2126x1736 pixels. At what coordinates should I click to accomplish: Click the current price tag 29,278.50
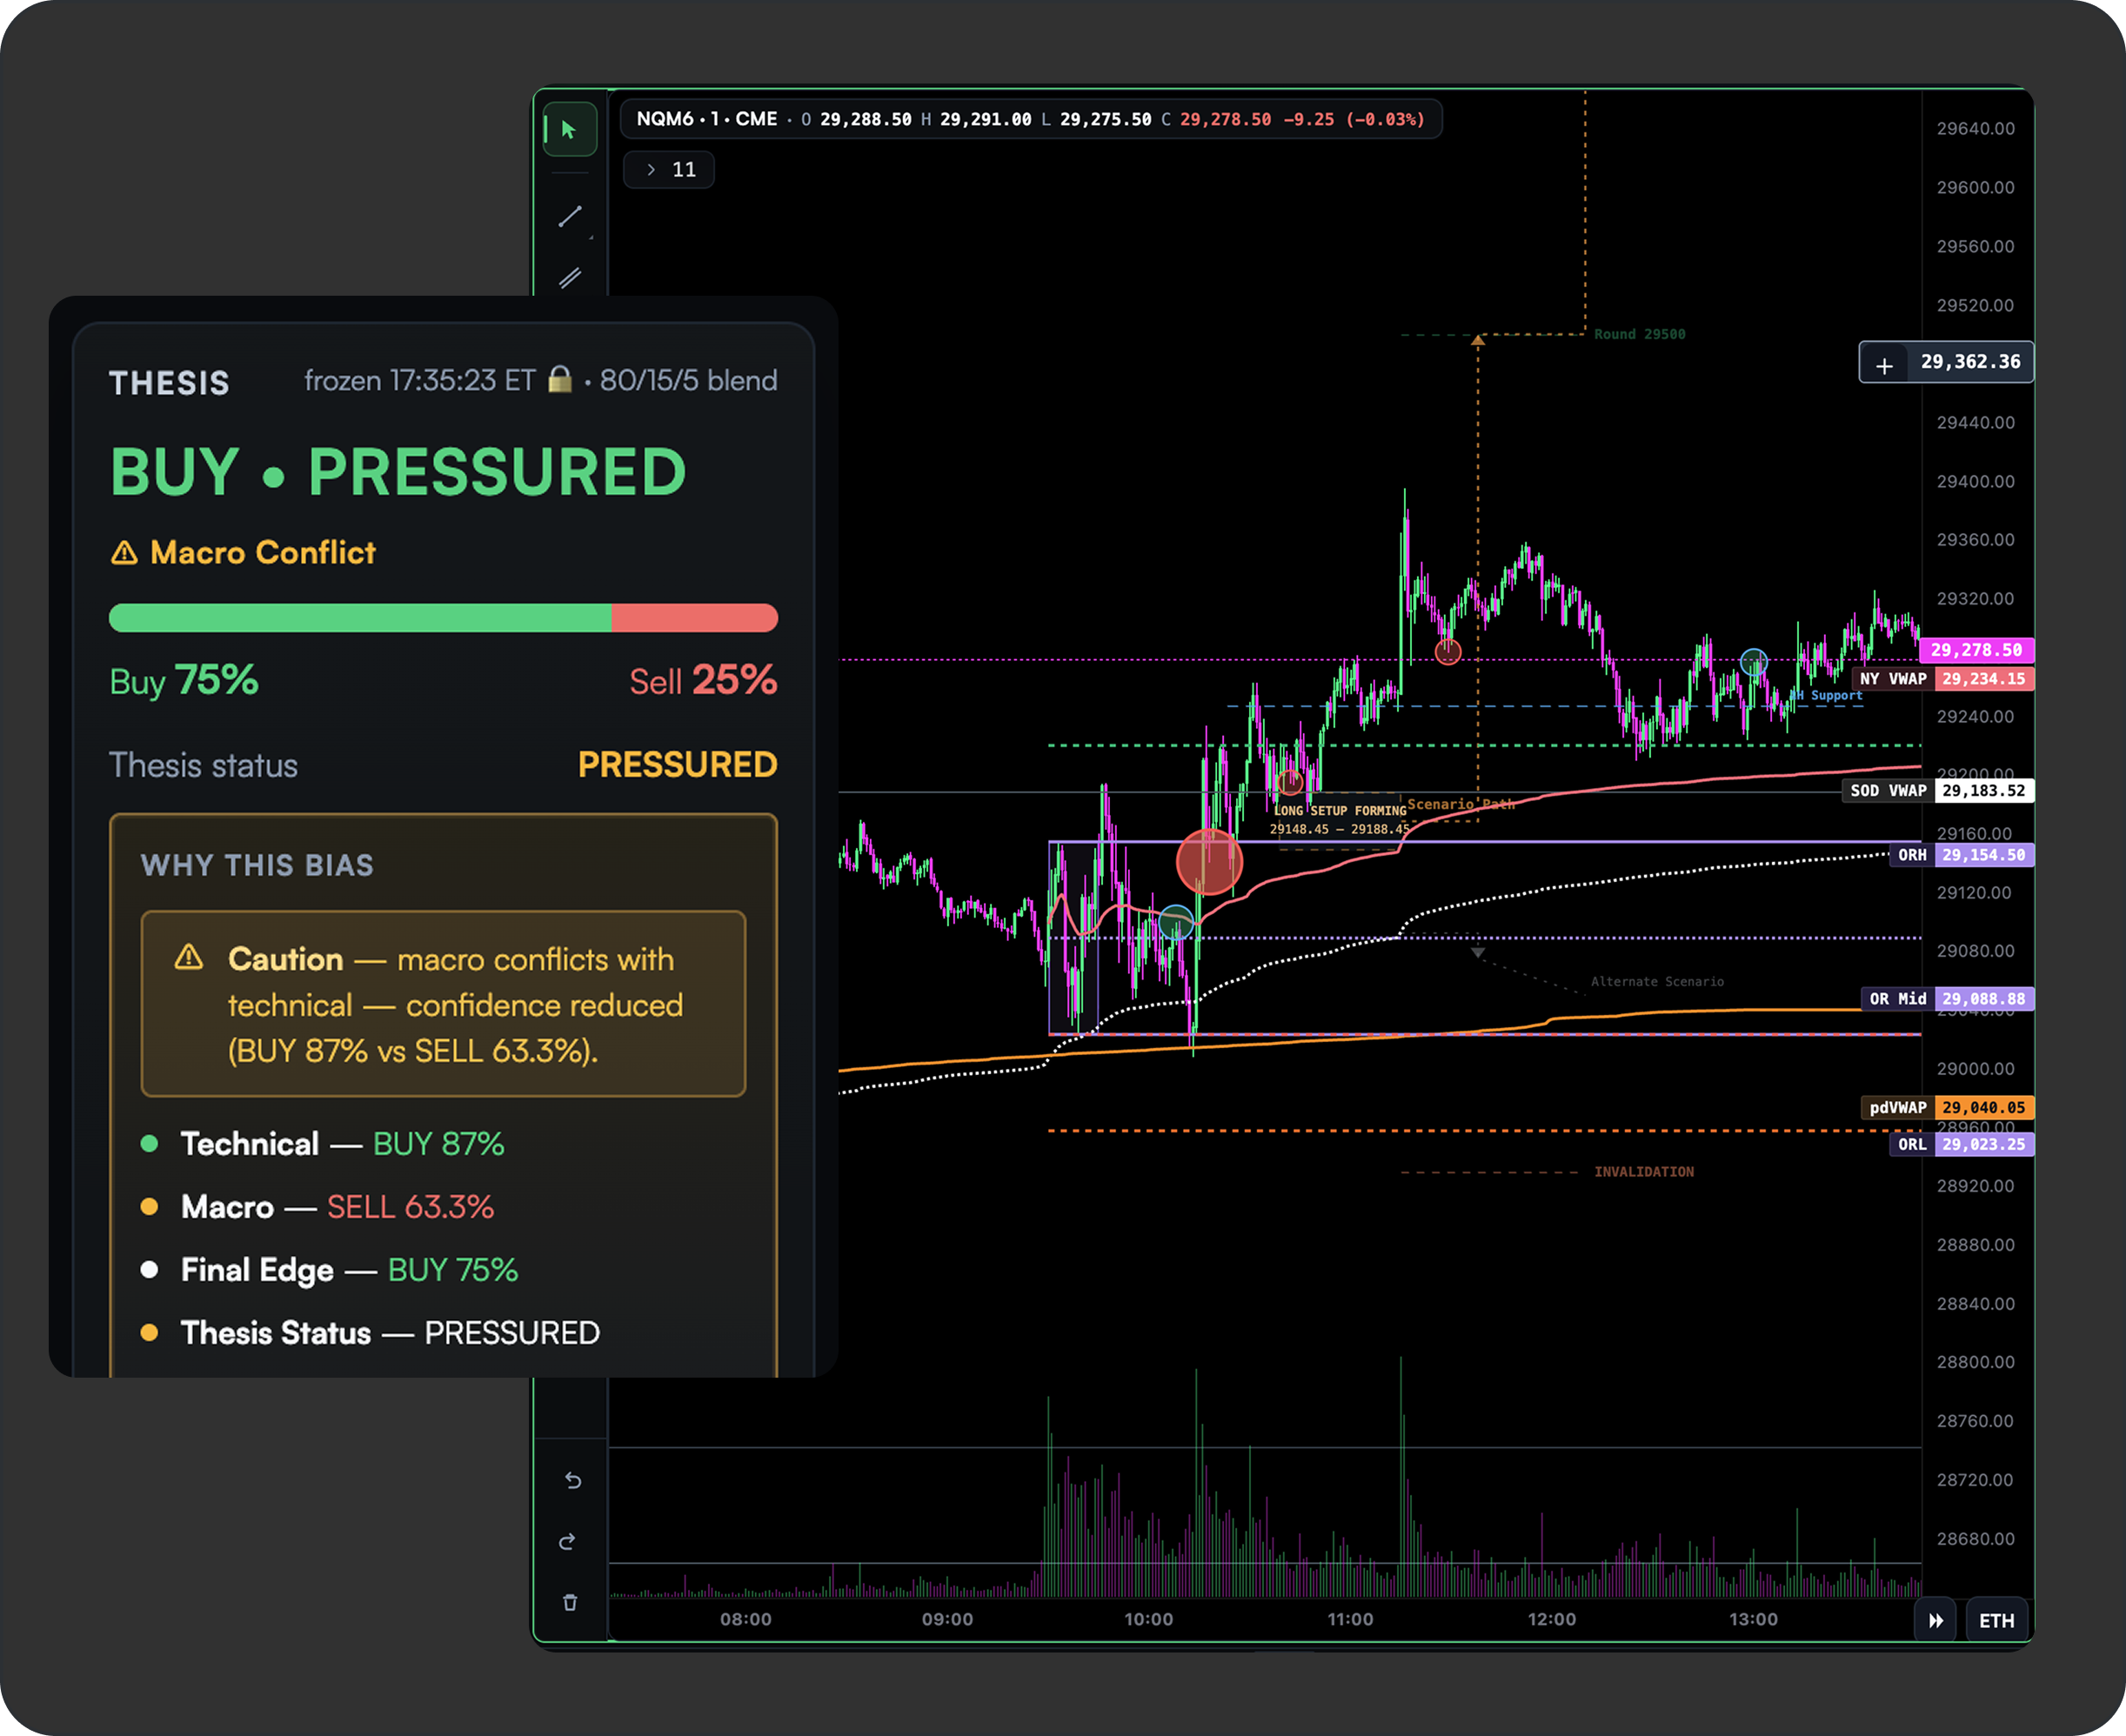(1976, 650)
